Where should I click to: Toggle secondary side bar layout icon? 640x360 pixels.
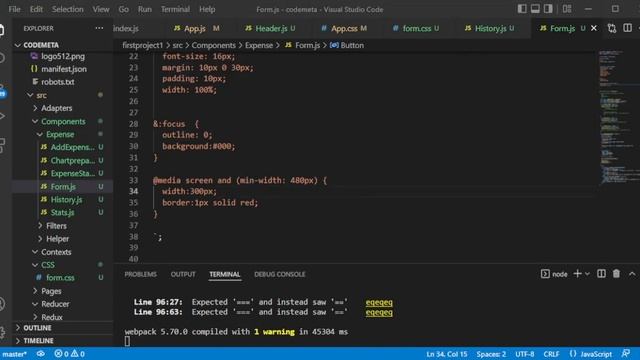[548, 9]
